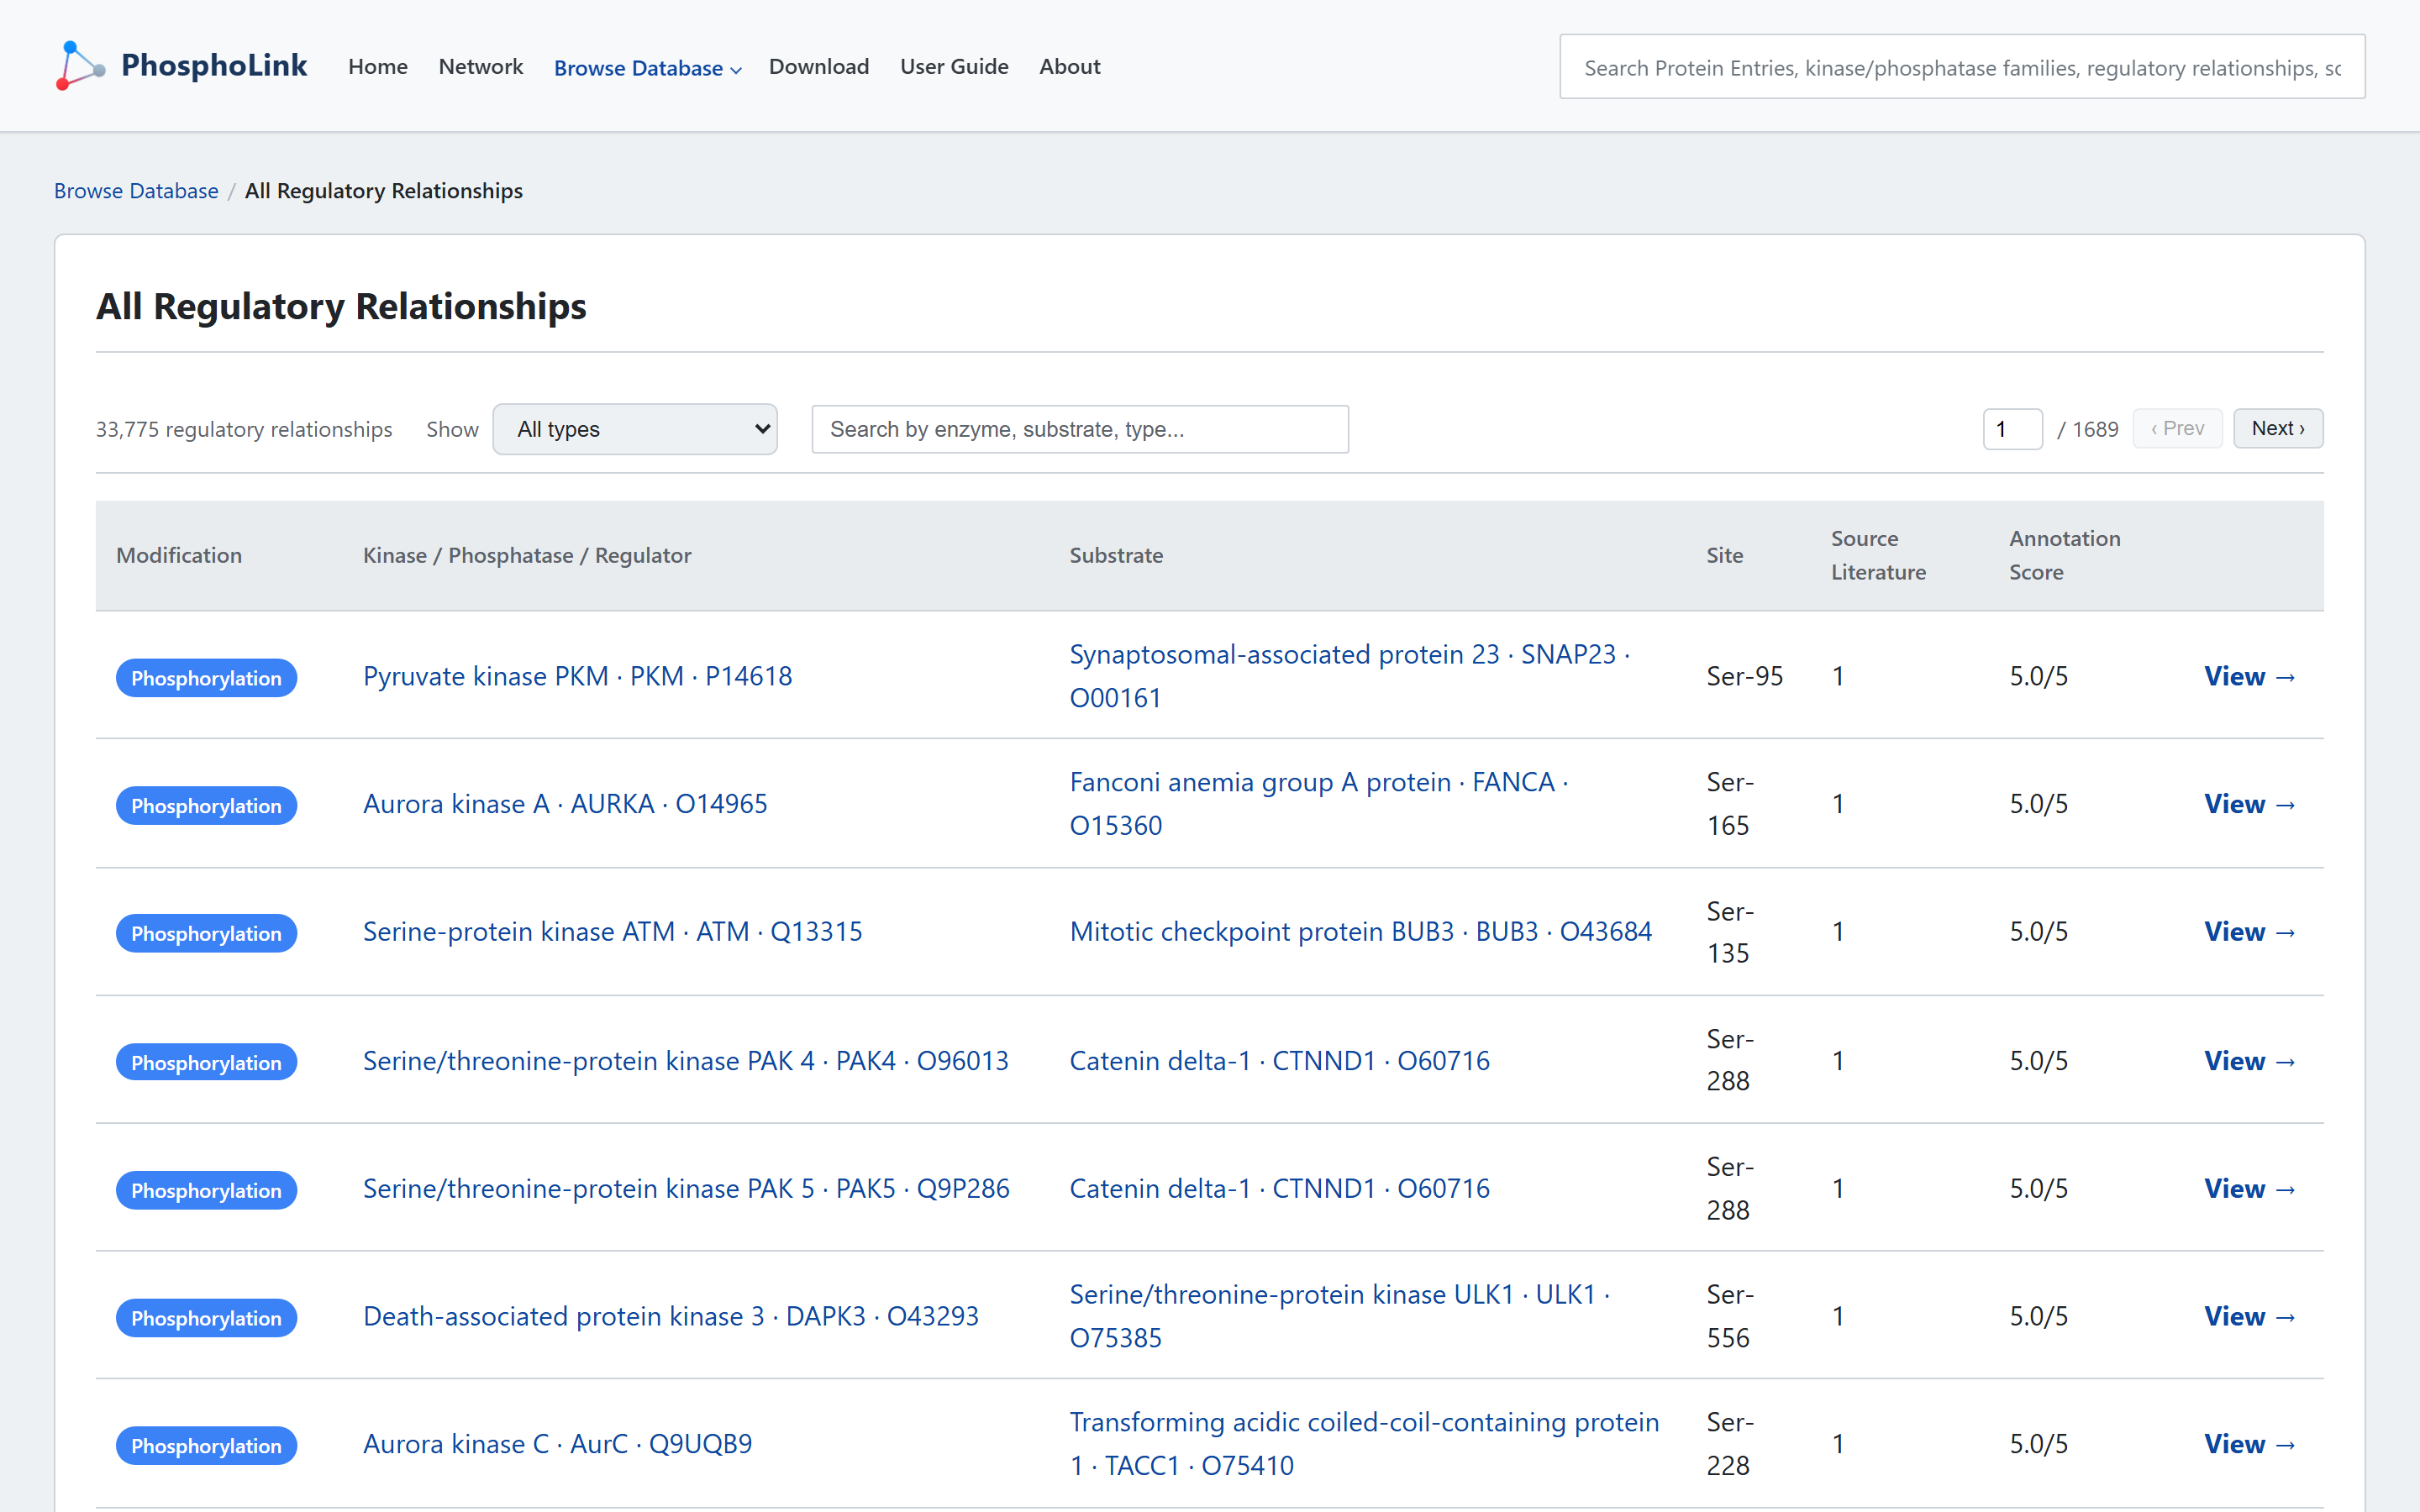This screenshot has height=1512, width=2420.
Task: Click the Site column header
Action: (x=1724, y=555)
